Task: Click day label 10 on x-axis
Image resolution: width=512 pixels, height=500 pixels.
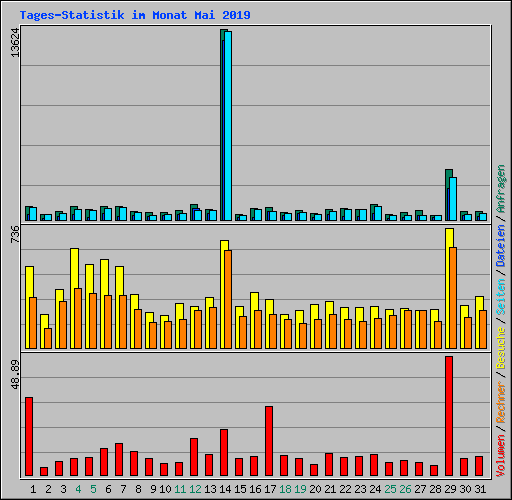Action: 165,489
